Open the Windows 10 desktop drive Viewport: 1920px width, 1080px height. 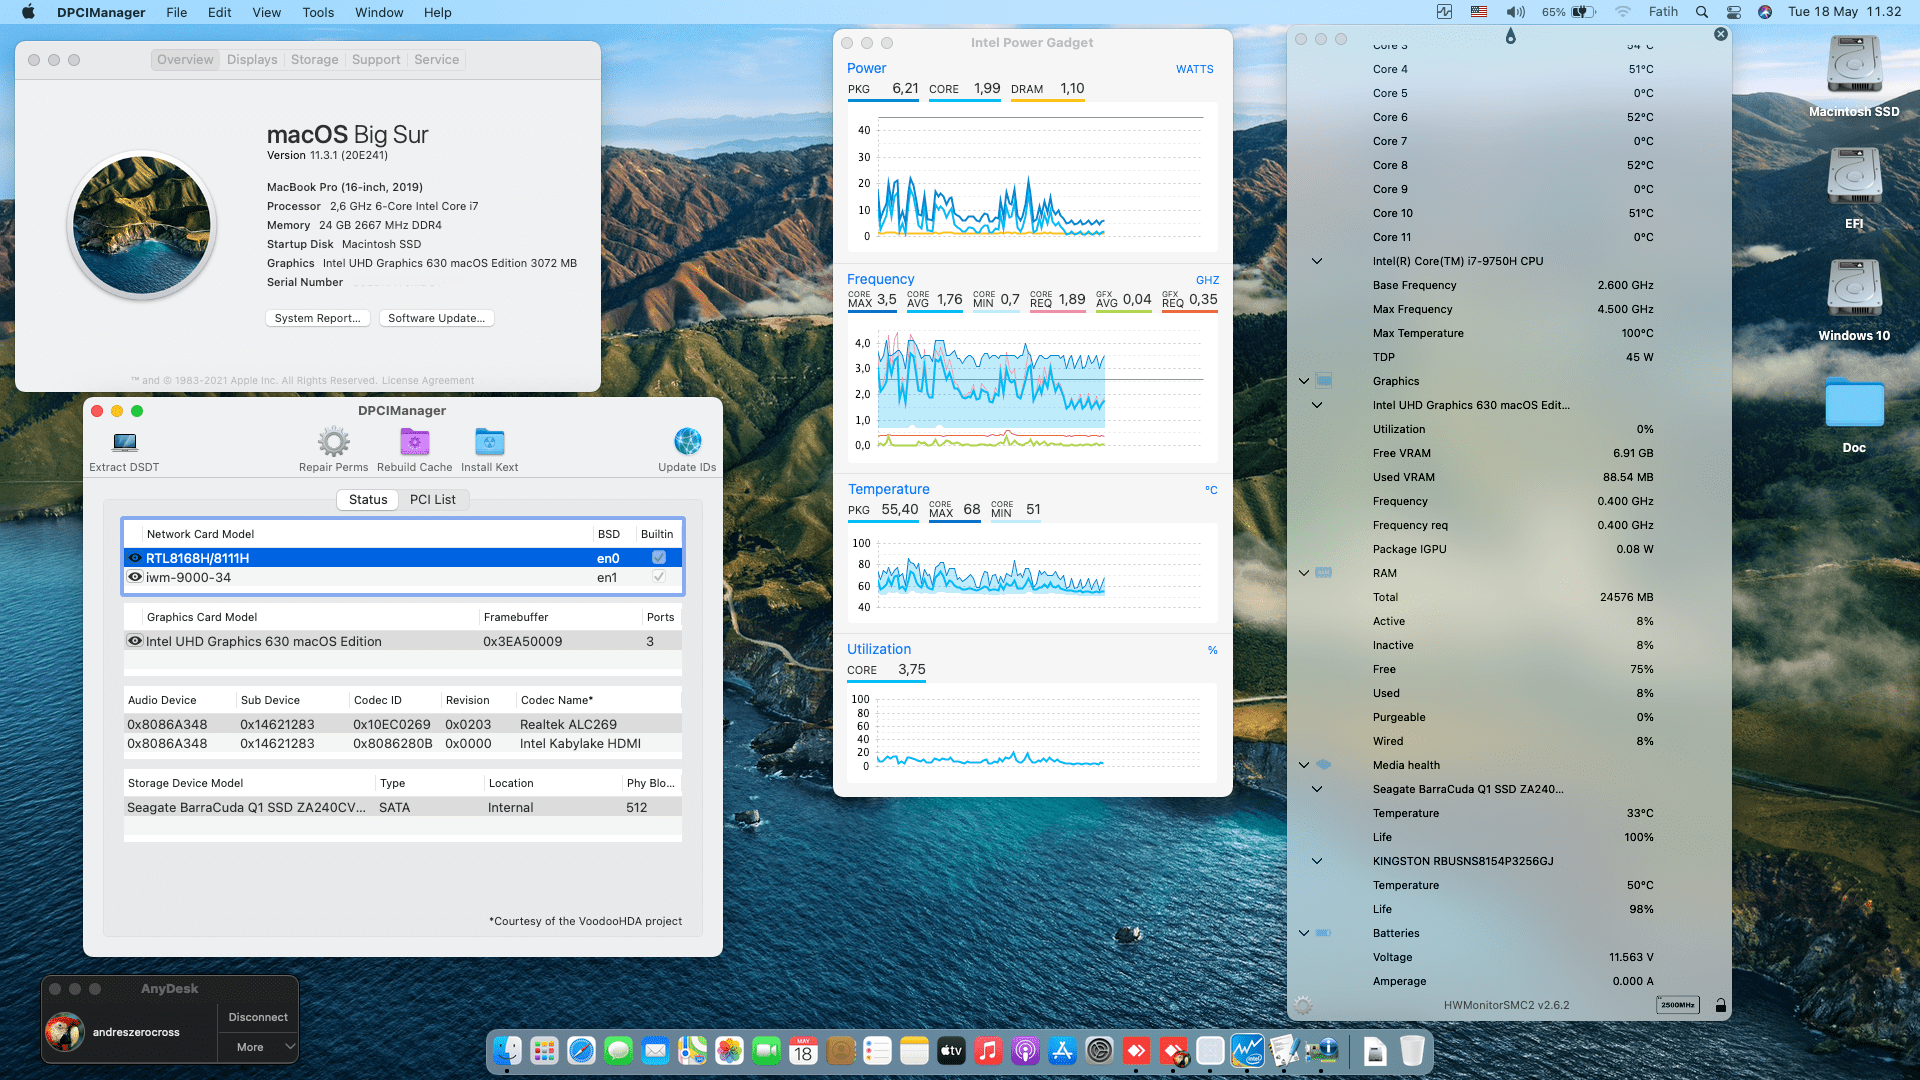(1854, 301)
